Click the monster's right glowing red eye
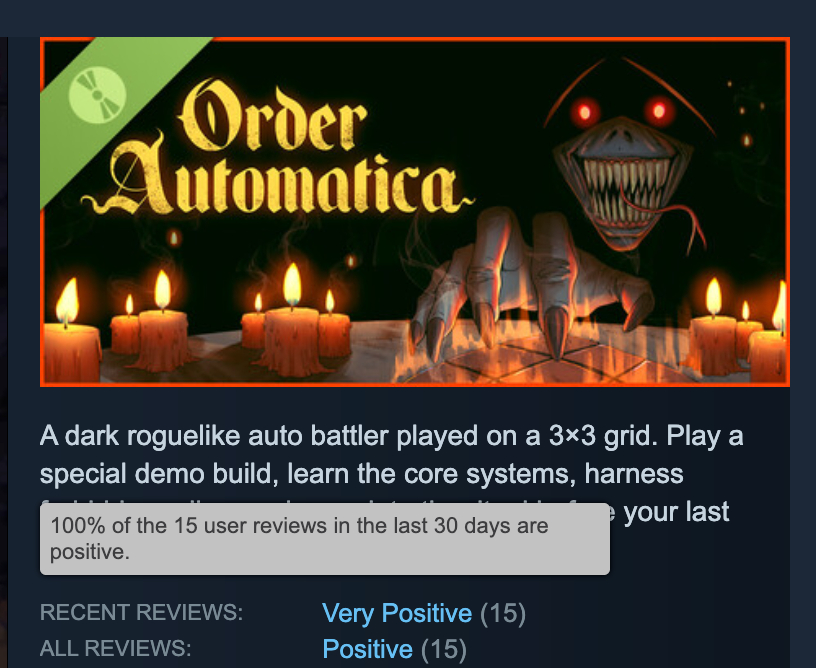Screen dimensions: 816x668 click(x=659, y=111)
